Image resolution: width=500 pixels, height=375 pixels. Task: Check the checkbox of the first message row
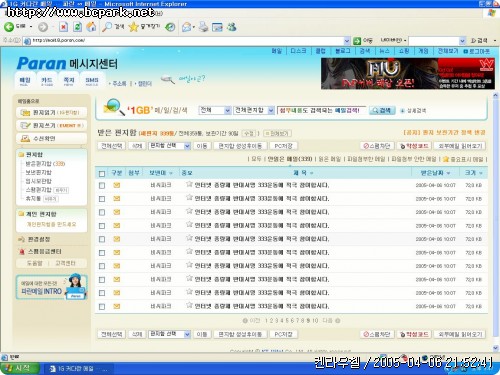(102, 185)
